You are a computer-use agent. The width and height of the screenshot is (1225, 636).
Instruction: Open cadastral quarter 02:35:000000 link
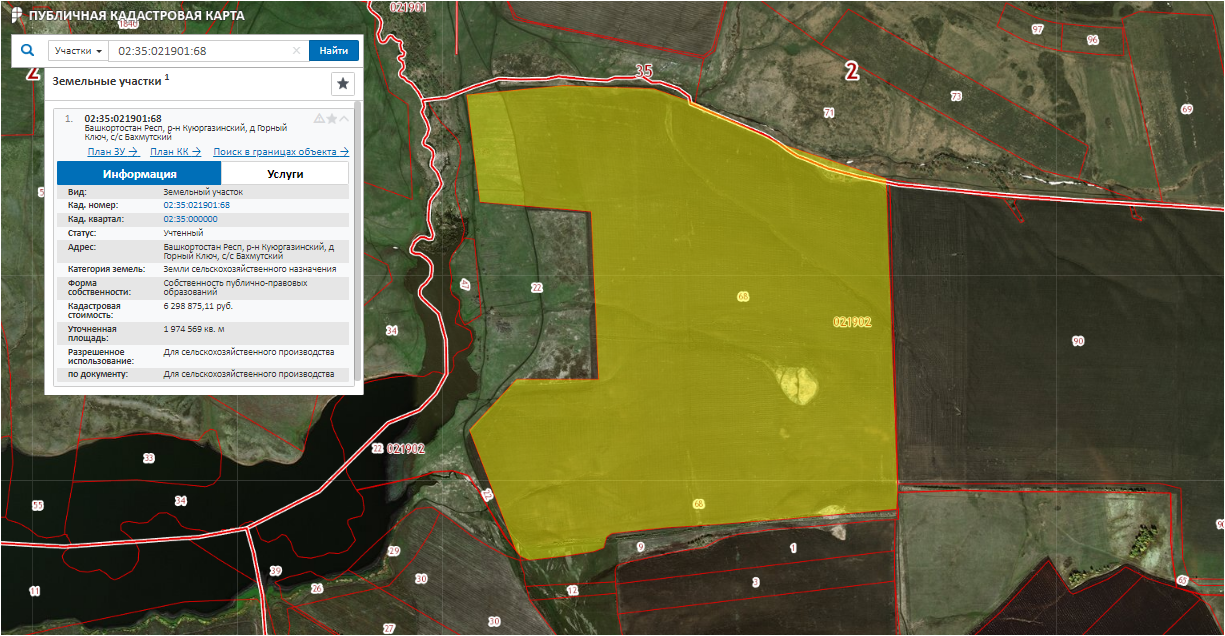coord(190,218)
